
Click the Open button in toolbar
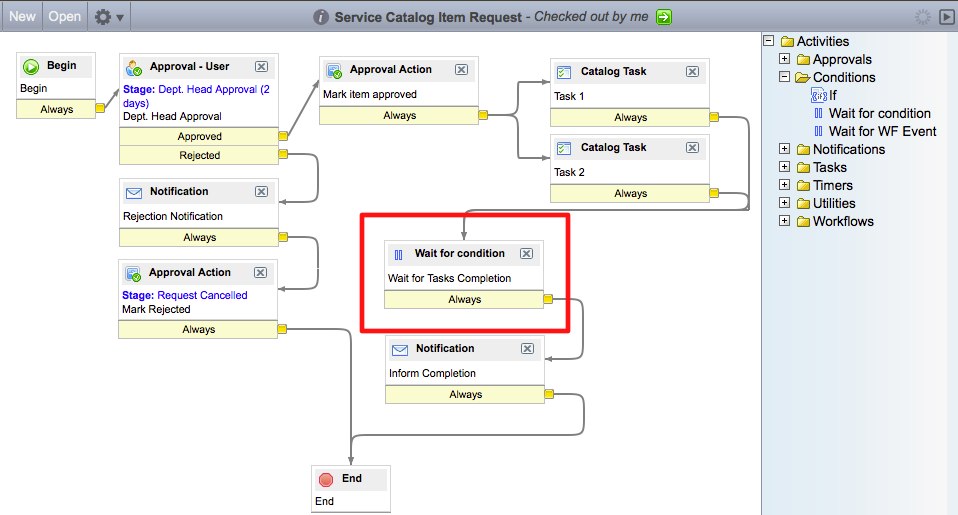pyautogui.click(x=65, y=17)
